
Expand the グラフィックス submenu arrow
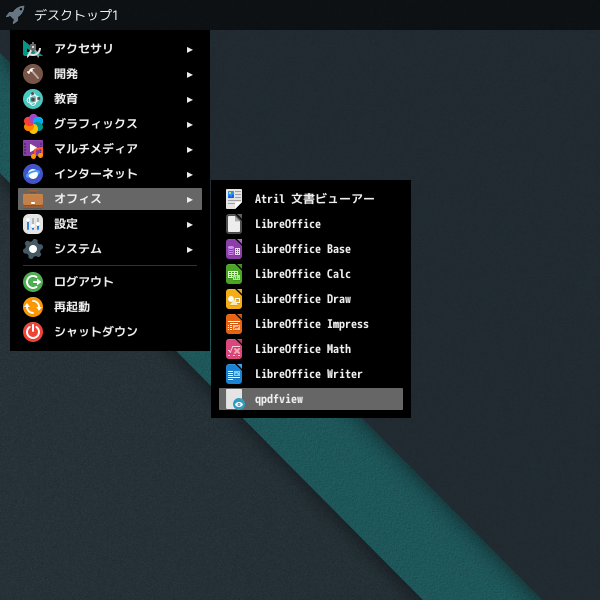[x=189, y=125]
